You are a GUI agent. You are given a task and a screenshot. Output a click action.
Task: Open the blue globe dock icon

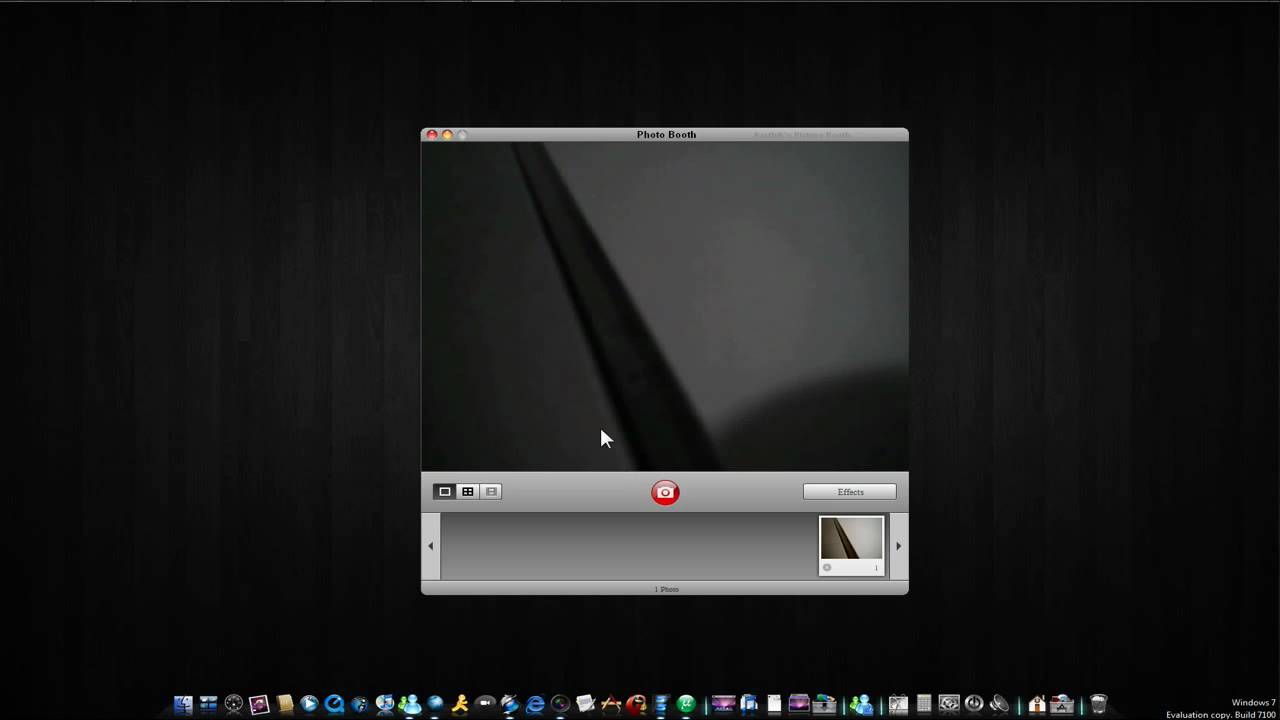point(435,704)
